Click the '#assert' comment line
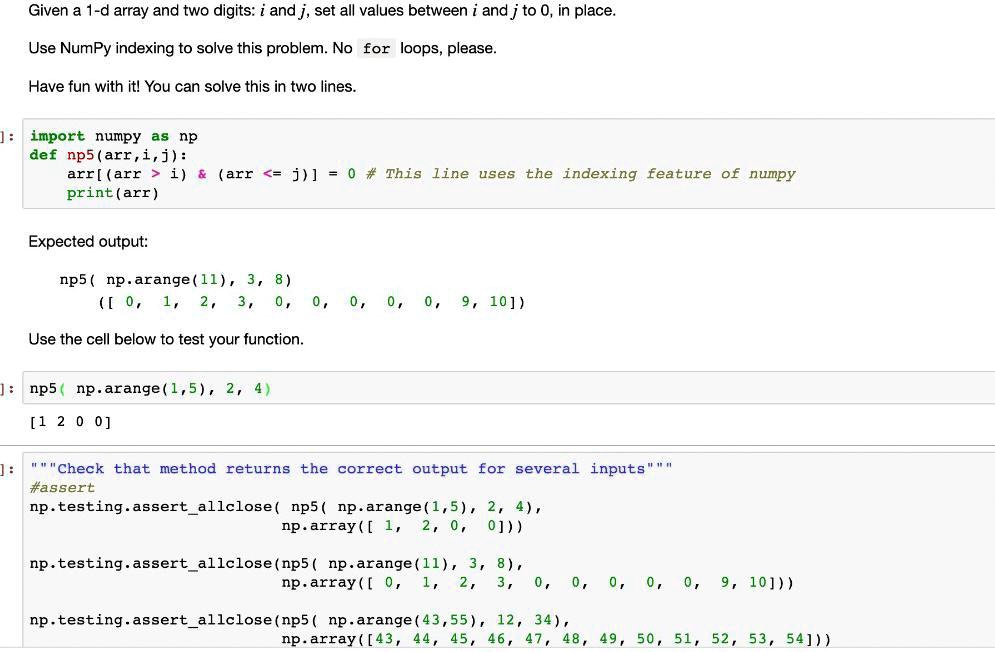The height and width of the screenshot is (652, 995). tap(62, 488)
